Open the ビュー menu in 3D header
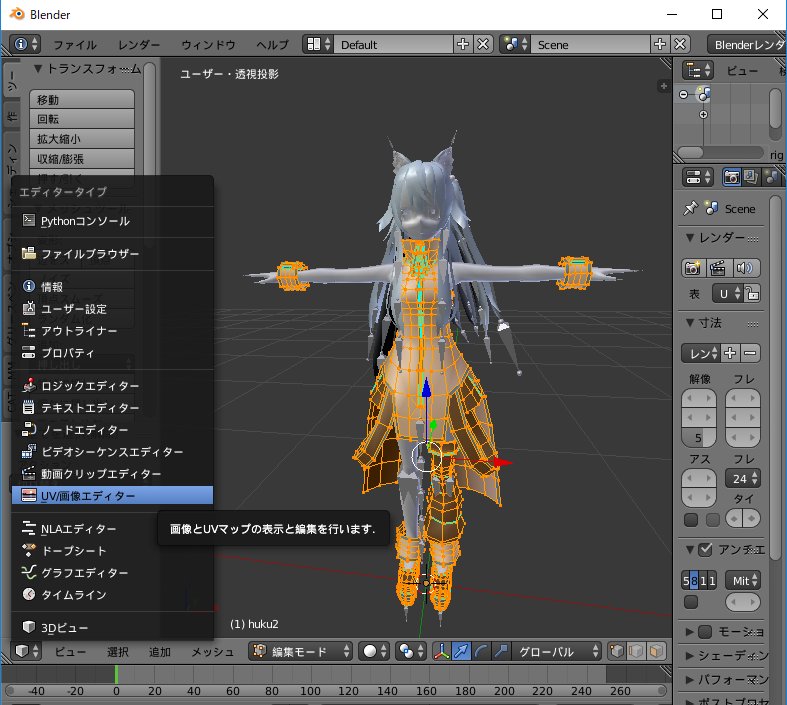This screenshot has width=787, height=705. 70,652
